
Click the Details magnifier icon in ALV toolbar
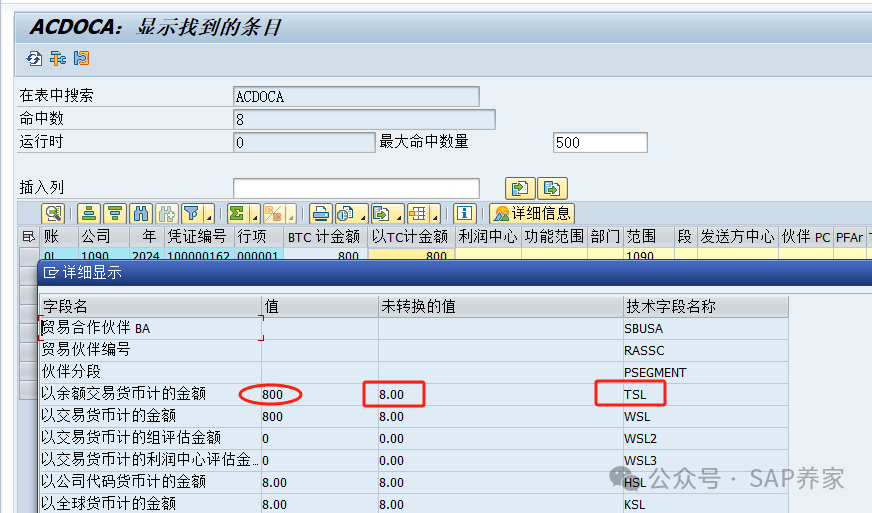click(53, 214)
